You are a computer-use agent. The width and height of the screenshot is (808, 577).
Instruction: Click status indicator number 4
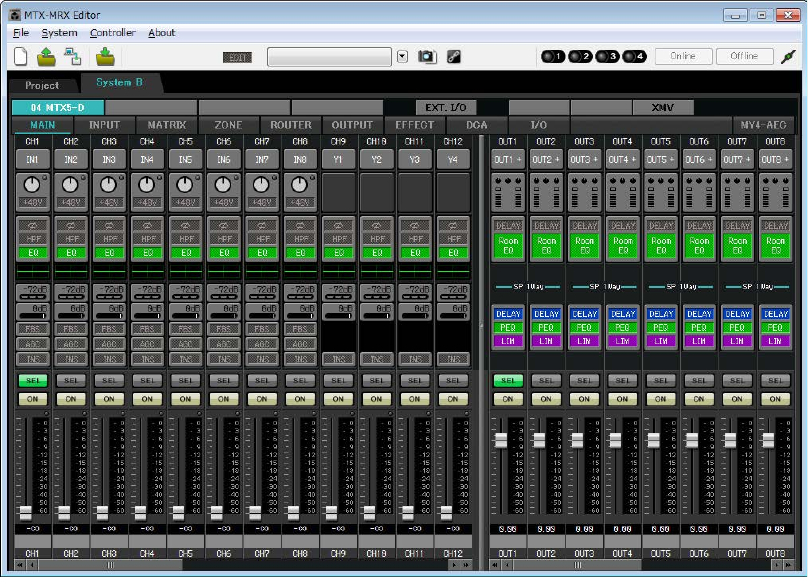coord(634,57)
